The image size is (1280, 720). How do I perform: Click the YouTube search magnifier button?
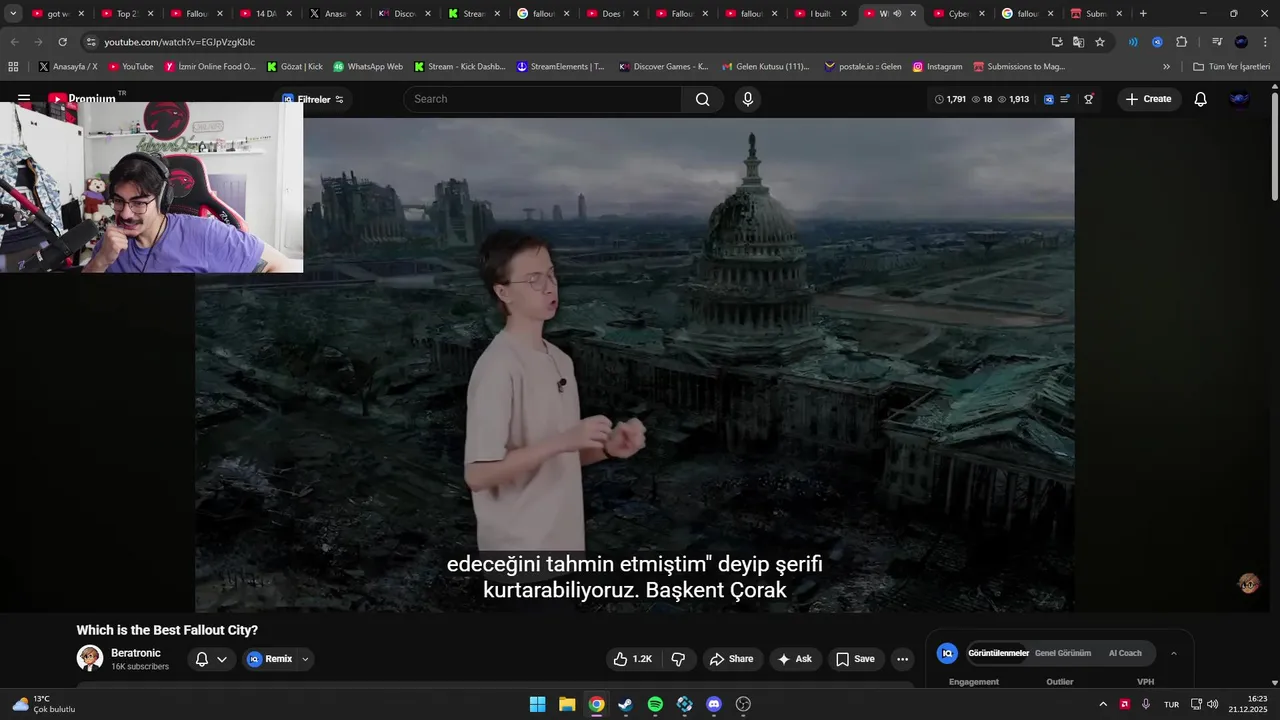[x=702, y=99]
